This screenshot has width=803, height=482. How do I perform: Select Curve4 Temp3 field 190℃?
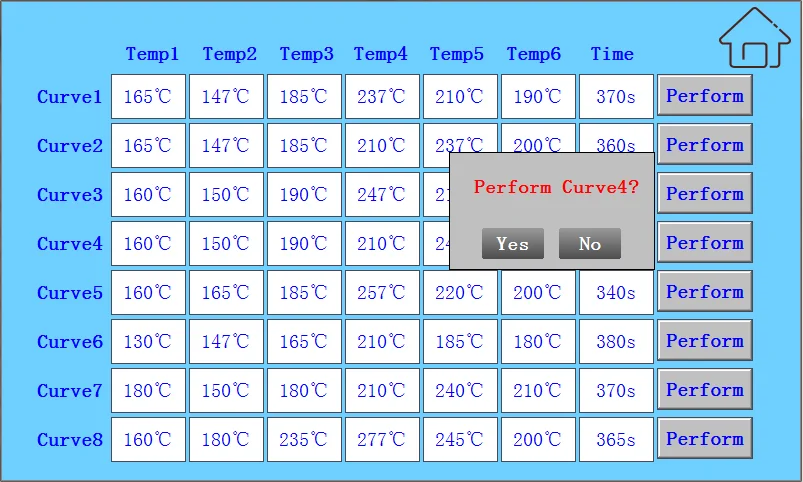click(x=304, y=243)
